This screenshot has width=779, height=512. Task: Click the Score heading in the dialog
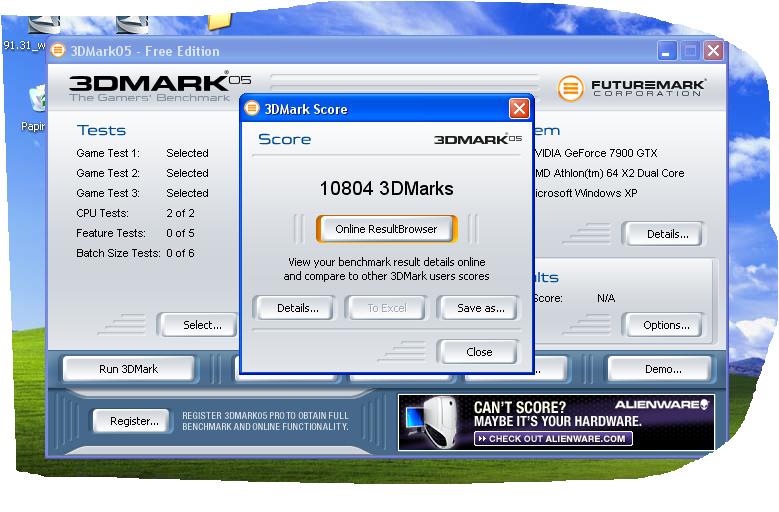(x=285, y=139)
